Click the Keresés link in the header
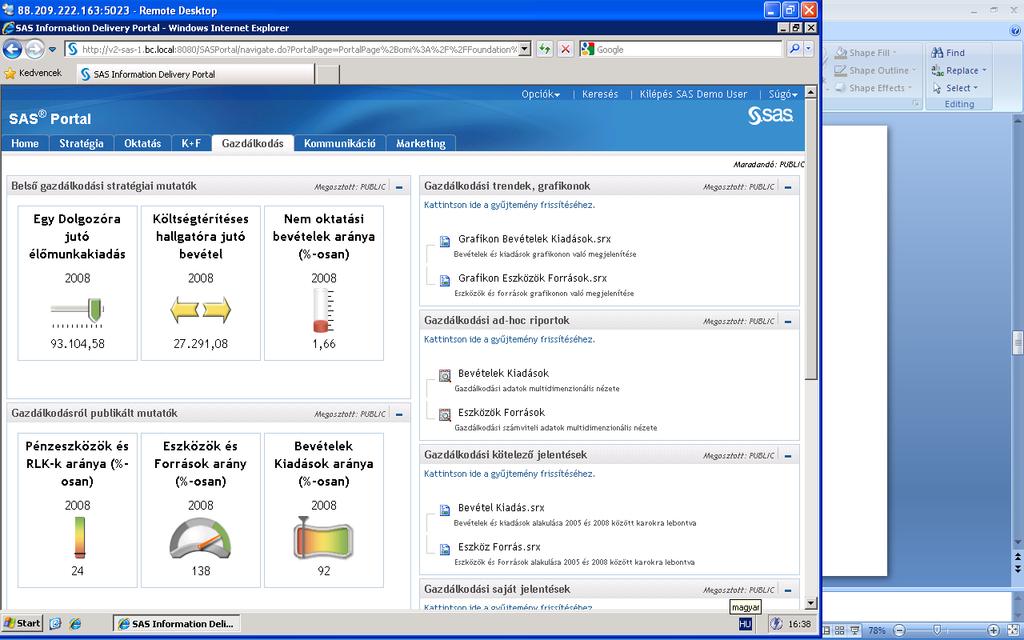This screenshot has width=1024, height=640. coord(600,94)
